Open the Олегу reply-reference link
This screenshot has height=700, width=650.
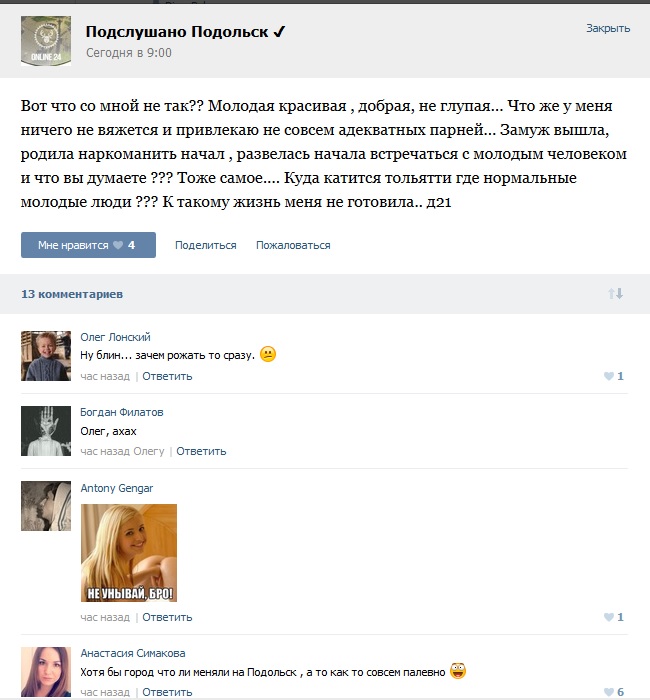click(x=149, y=451)
